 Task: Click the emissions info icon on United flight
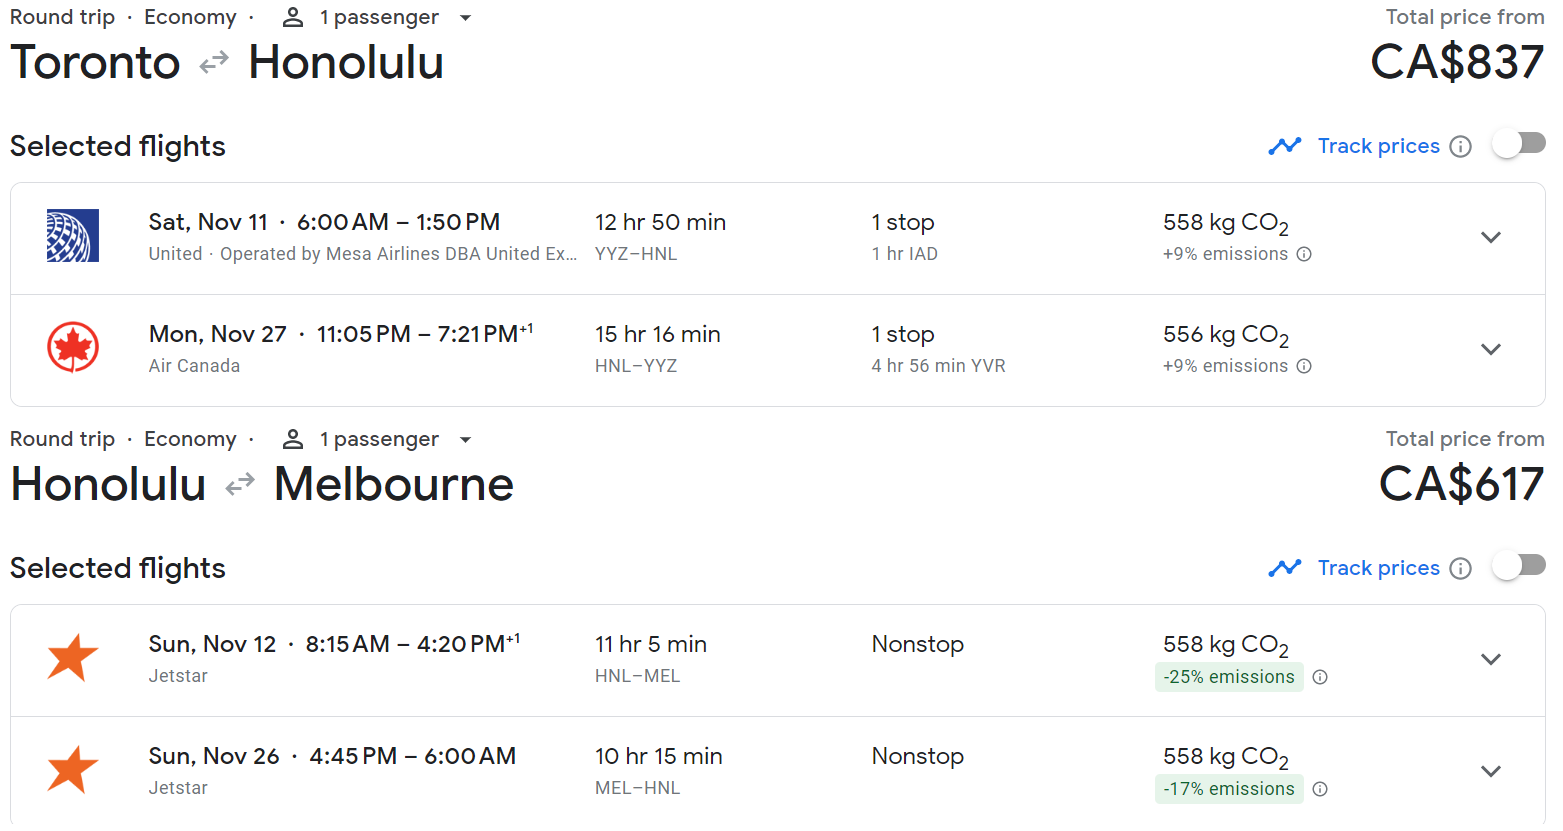tap(1304, 254)
